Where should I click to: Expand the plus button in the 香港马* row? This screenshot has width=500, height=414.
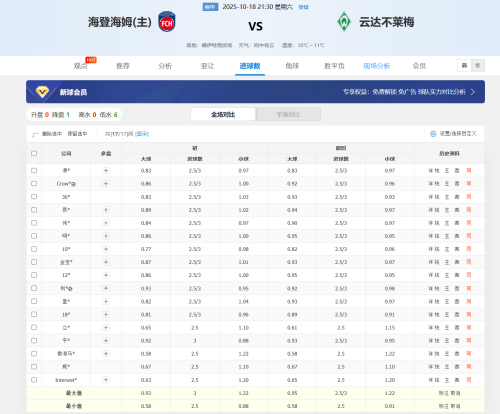[106, 354]
